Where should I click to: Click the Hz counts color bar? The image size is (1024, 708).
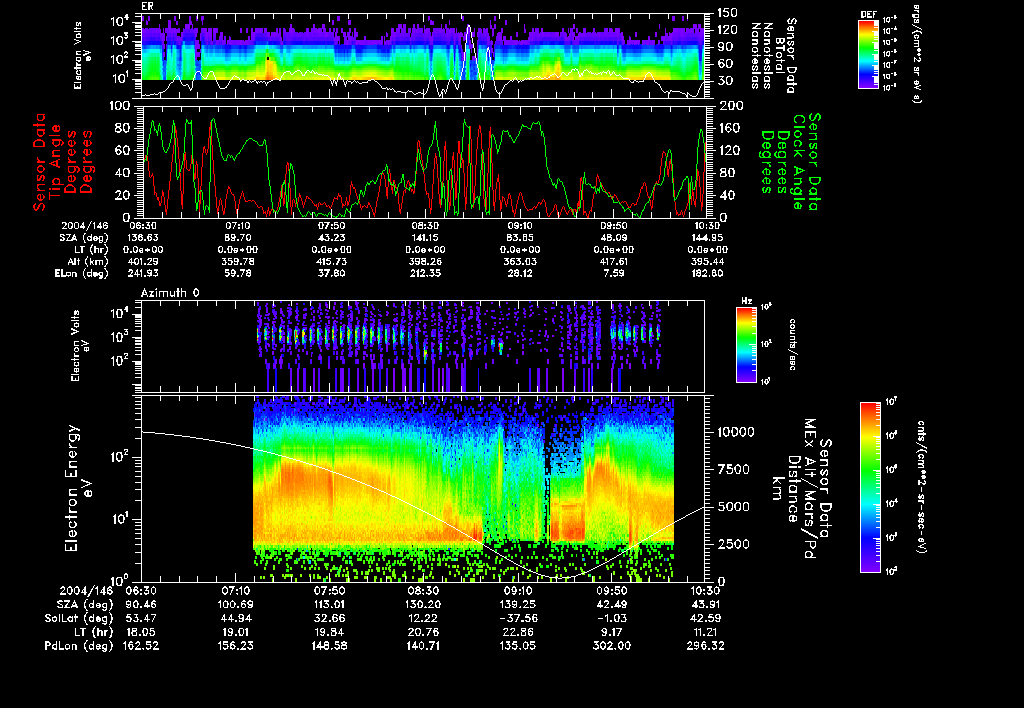[x=746, y=344]
